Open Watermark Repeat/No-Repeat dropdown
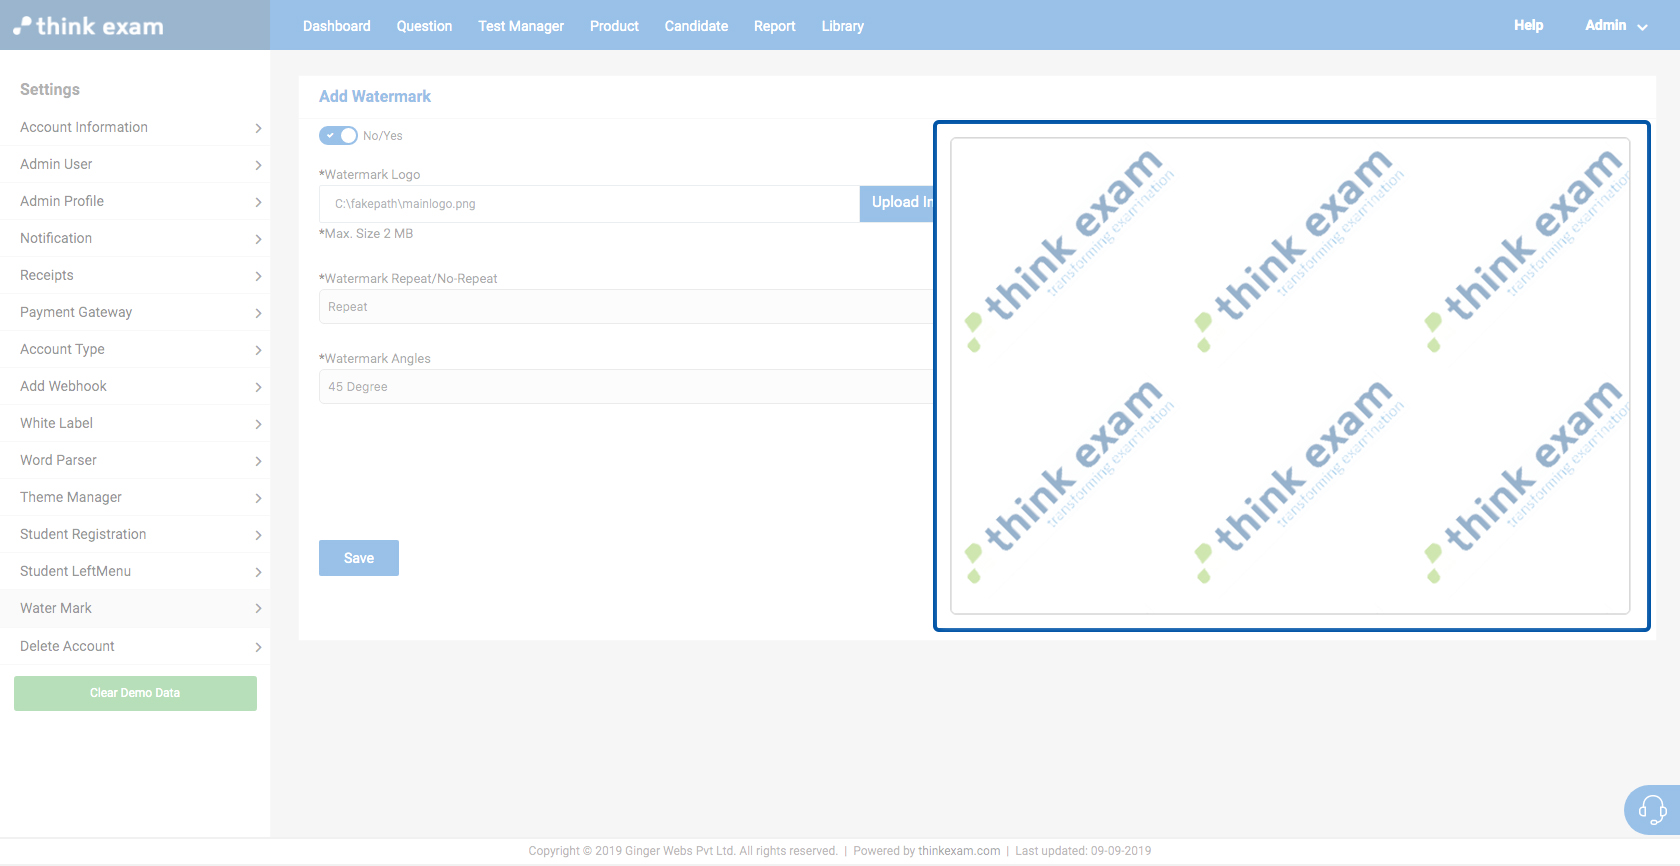This screenshot has height=866, width=1680. (626, 307)
